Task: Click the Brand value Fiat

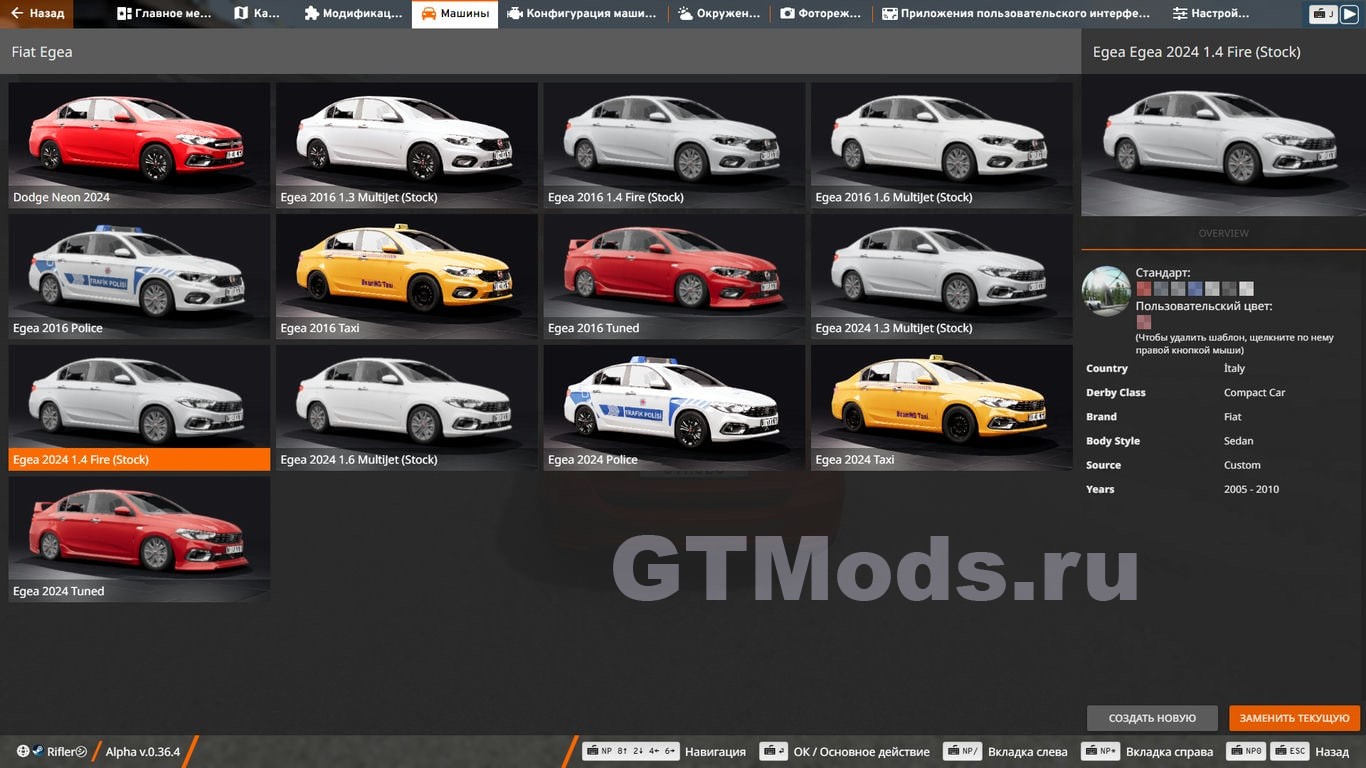Action: click(x=1232, y=417)
